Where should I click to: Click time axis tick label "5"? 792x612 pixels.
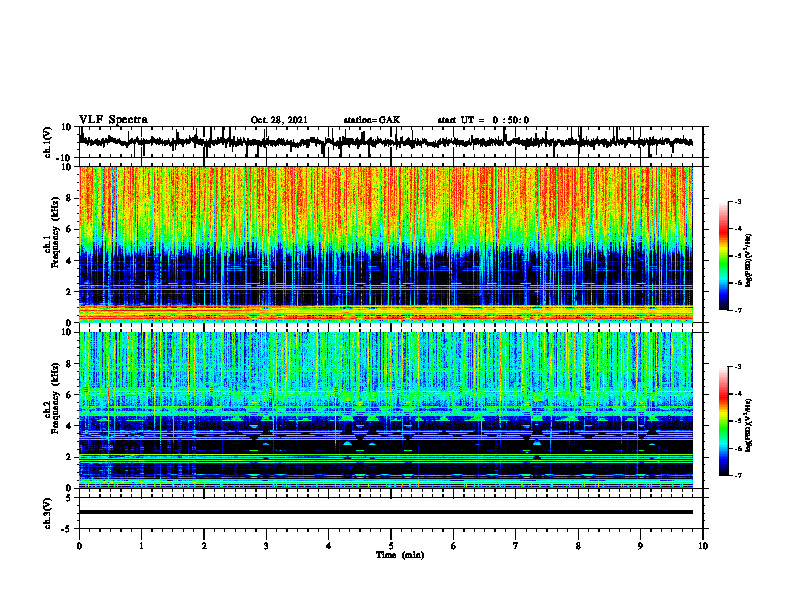pos(391,546)
